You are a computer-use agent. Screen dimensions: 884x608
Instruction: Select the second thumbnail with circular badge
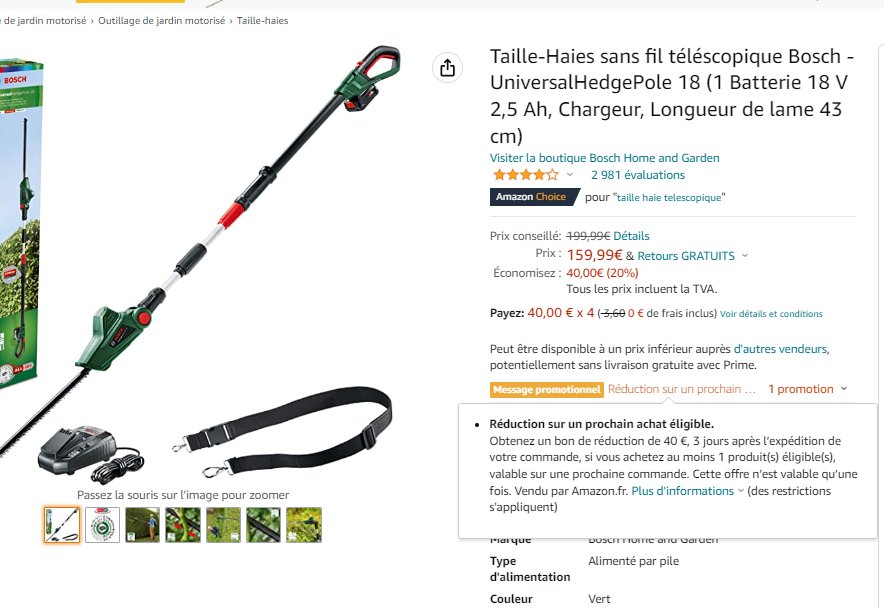point(103,525)
